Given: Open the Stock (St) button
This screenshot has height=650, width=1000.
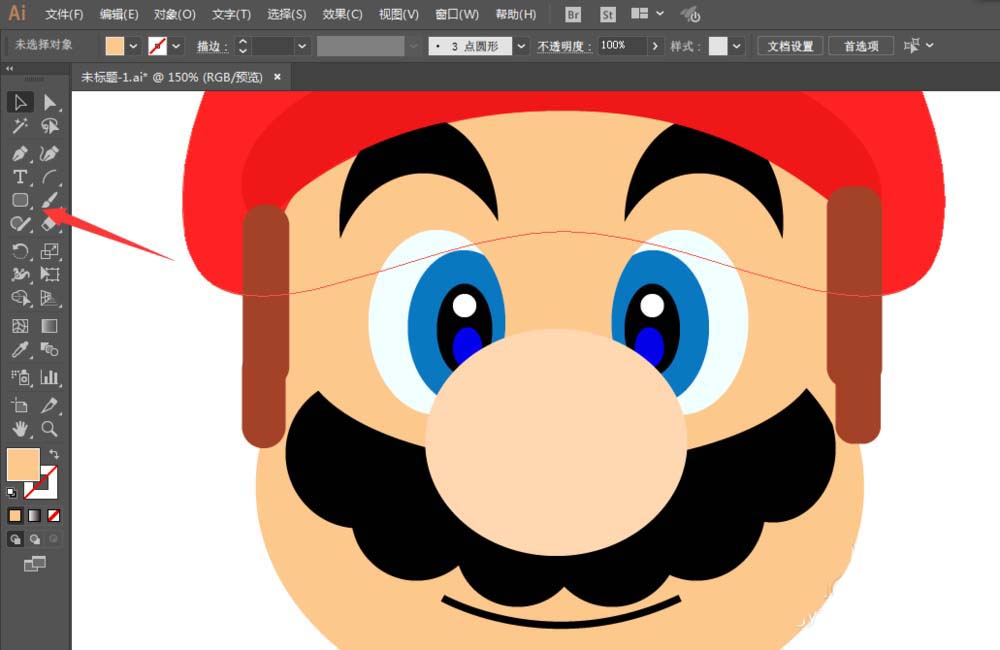Looking at the screenshot, I should (608, 14).
